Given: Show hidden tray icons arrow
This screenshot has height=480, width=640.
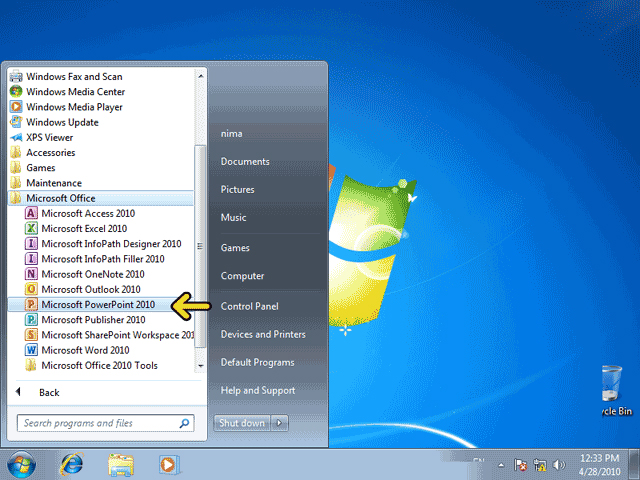Looking at the screenshot, I should click(x=501, y=465).
